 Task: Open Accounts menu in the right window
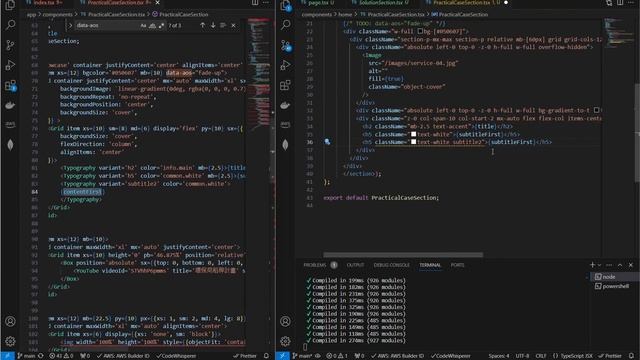(286, 321)
